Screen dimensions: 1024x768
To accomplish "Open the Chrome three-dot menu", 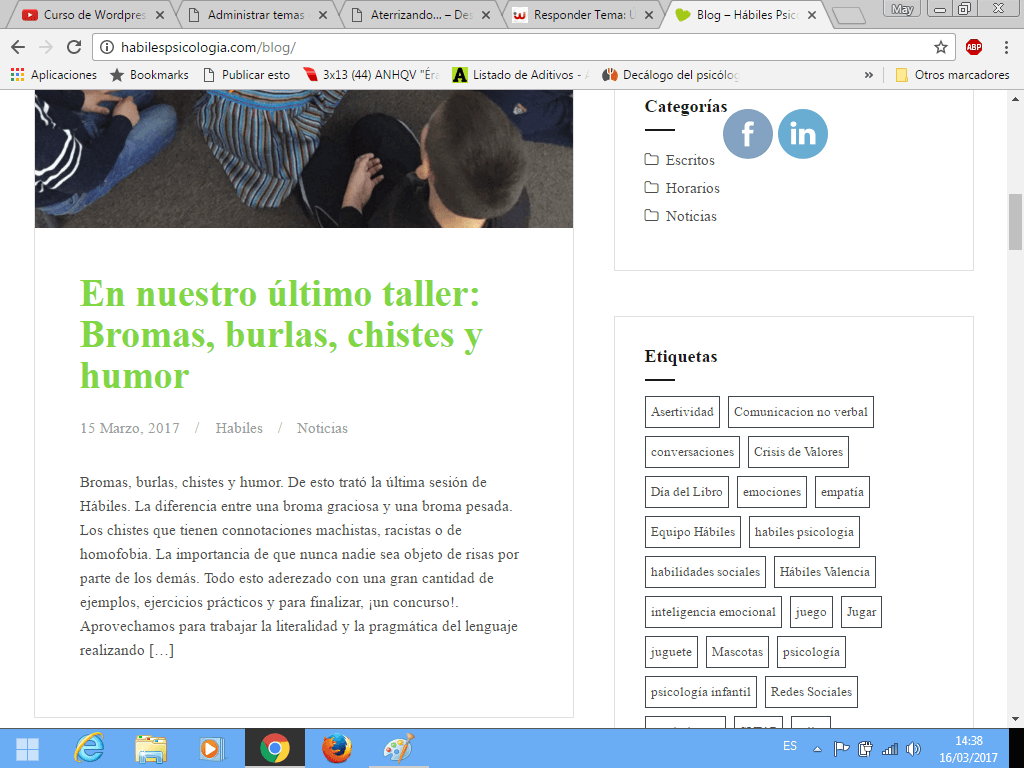I will click(1006, 47).
